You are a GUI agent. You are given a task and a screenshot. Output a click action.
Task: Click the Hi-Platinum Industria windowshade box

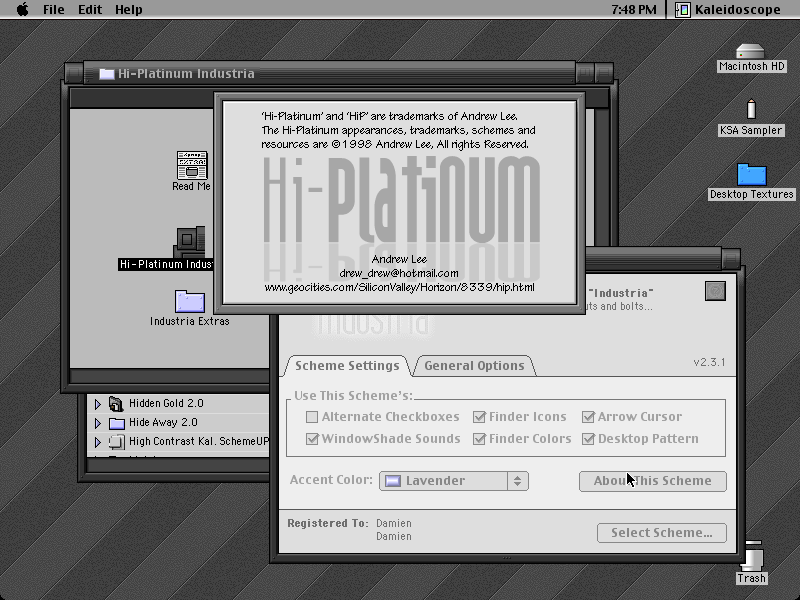click(604, 73)
